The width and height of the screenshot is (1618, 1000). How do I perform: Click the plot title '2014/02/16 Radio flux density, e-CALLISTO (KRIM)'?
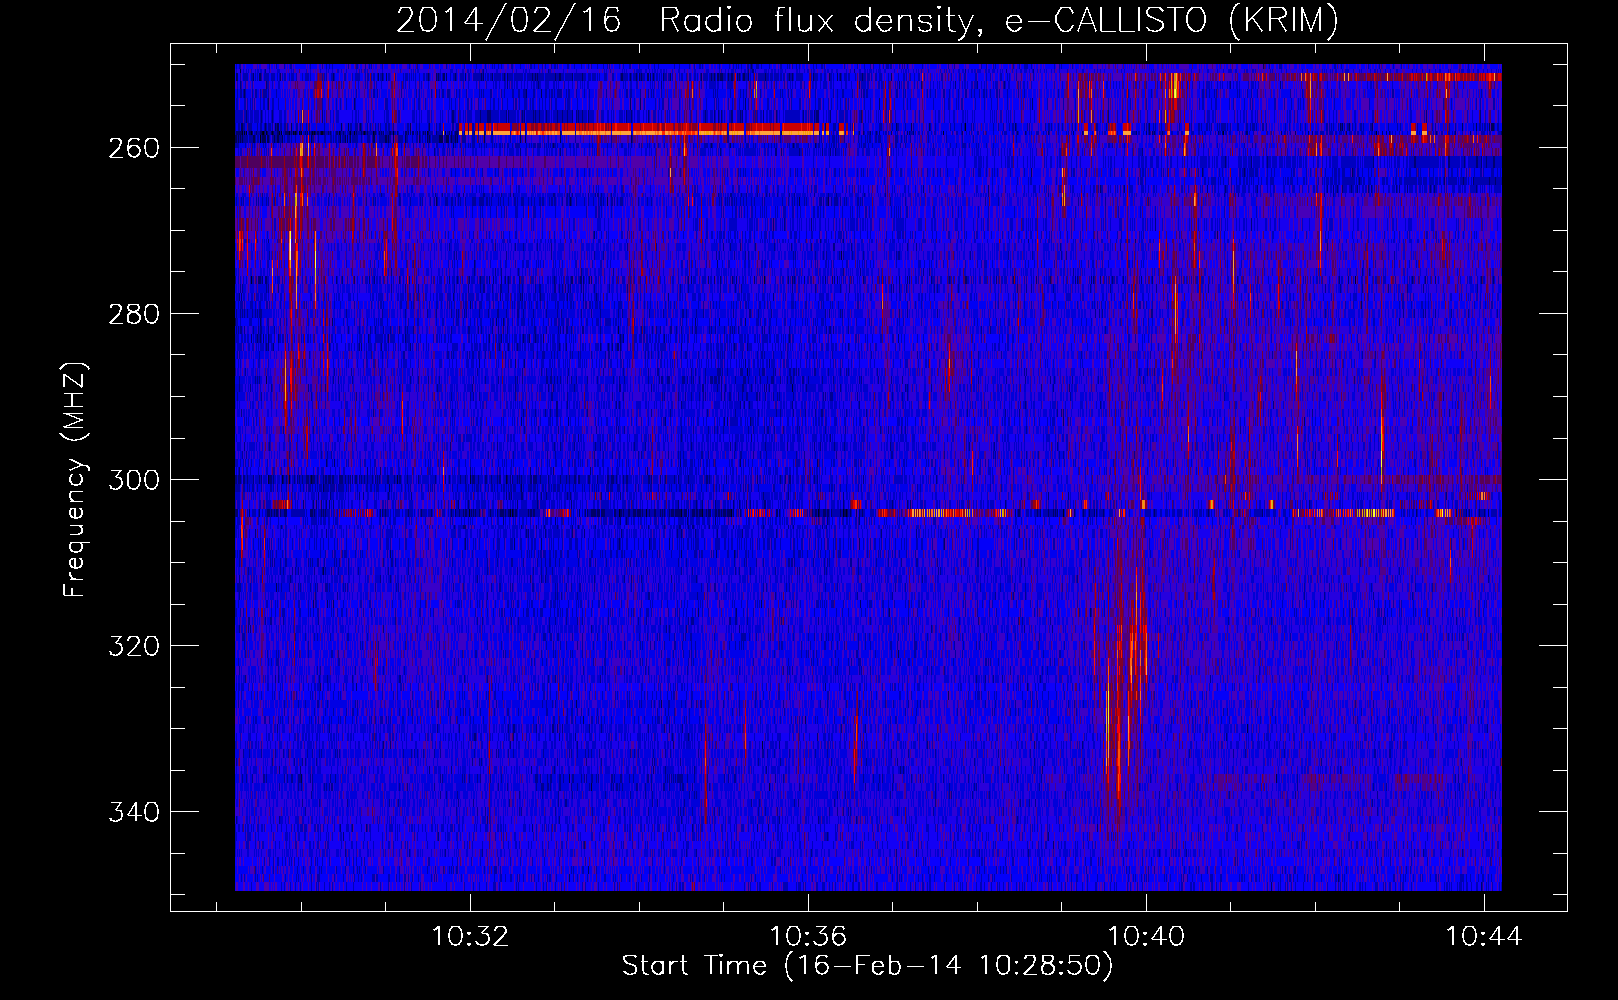tap(867, 20)
